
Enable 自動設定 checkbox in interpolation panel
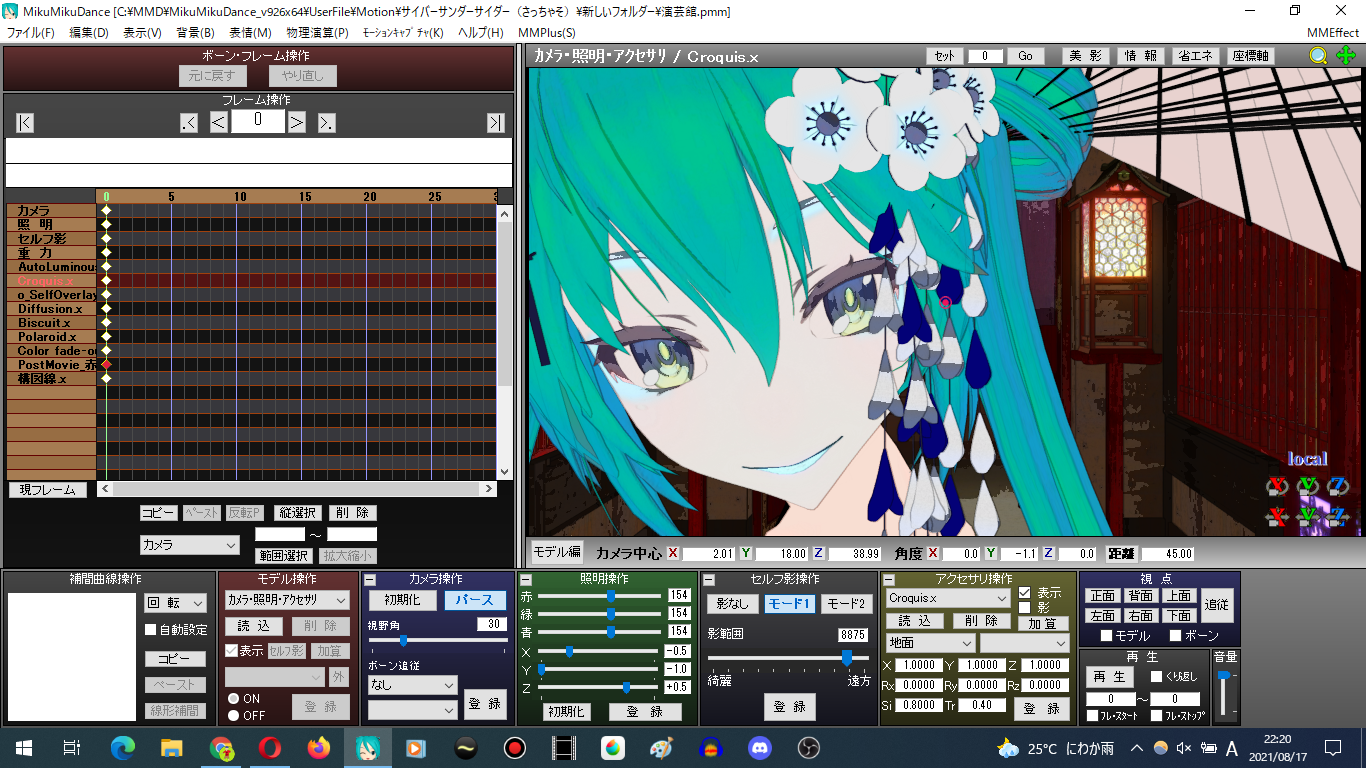click(x=151, y=630)
